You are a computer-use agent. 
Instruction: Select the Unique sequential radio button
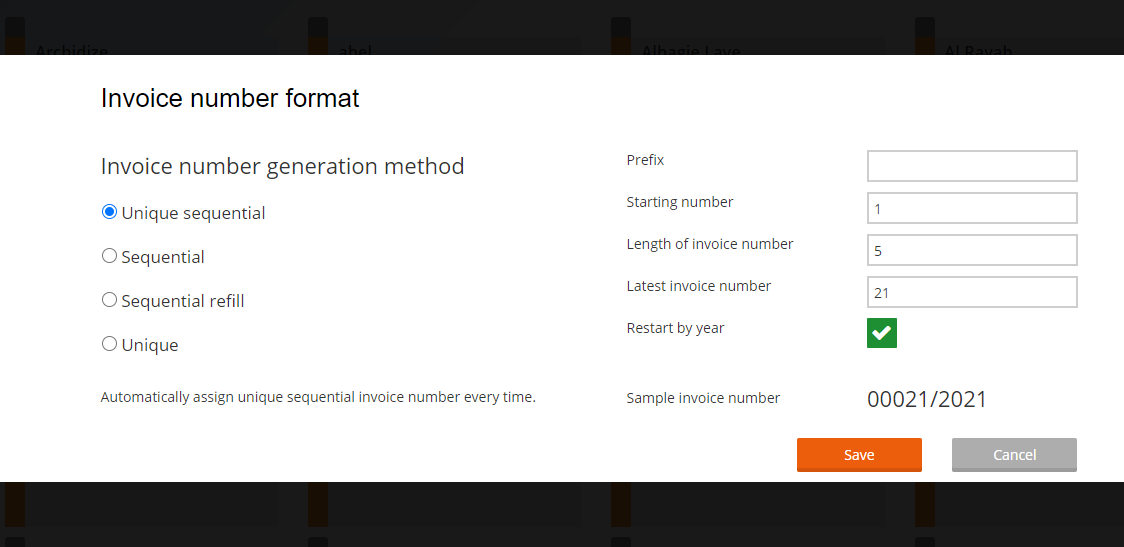point(110,212)
